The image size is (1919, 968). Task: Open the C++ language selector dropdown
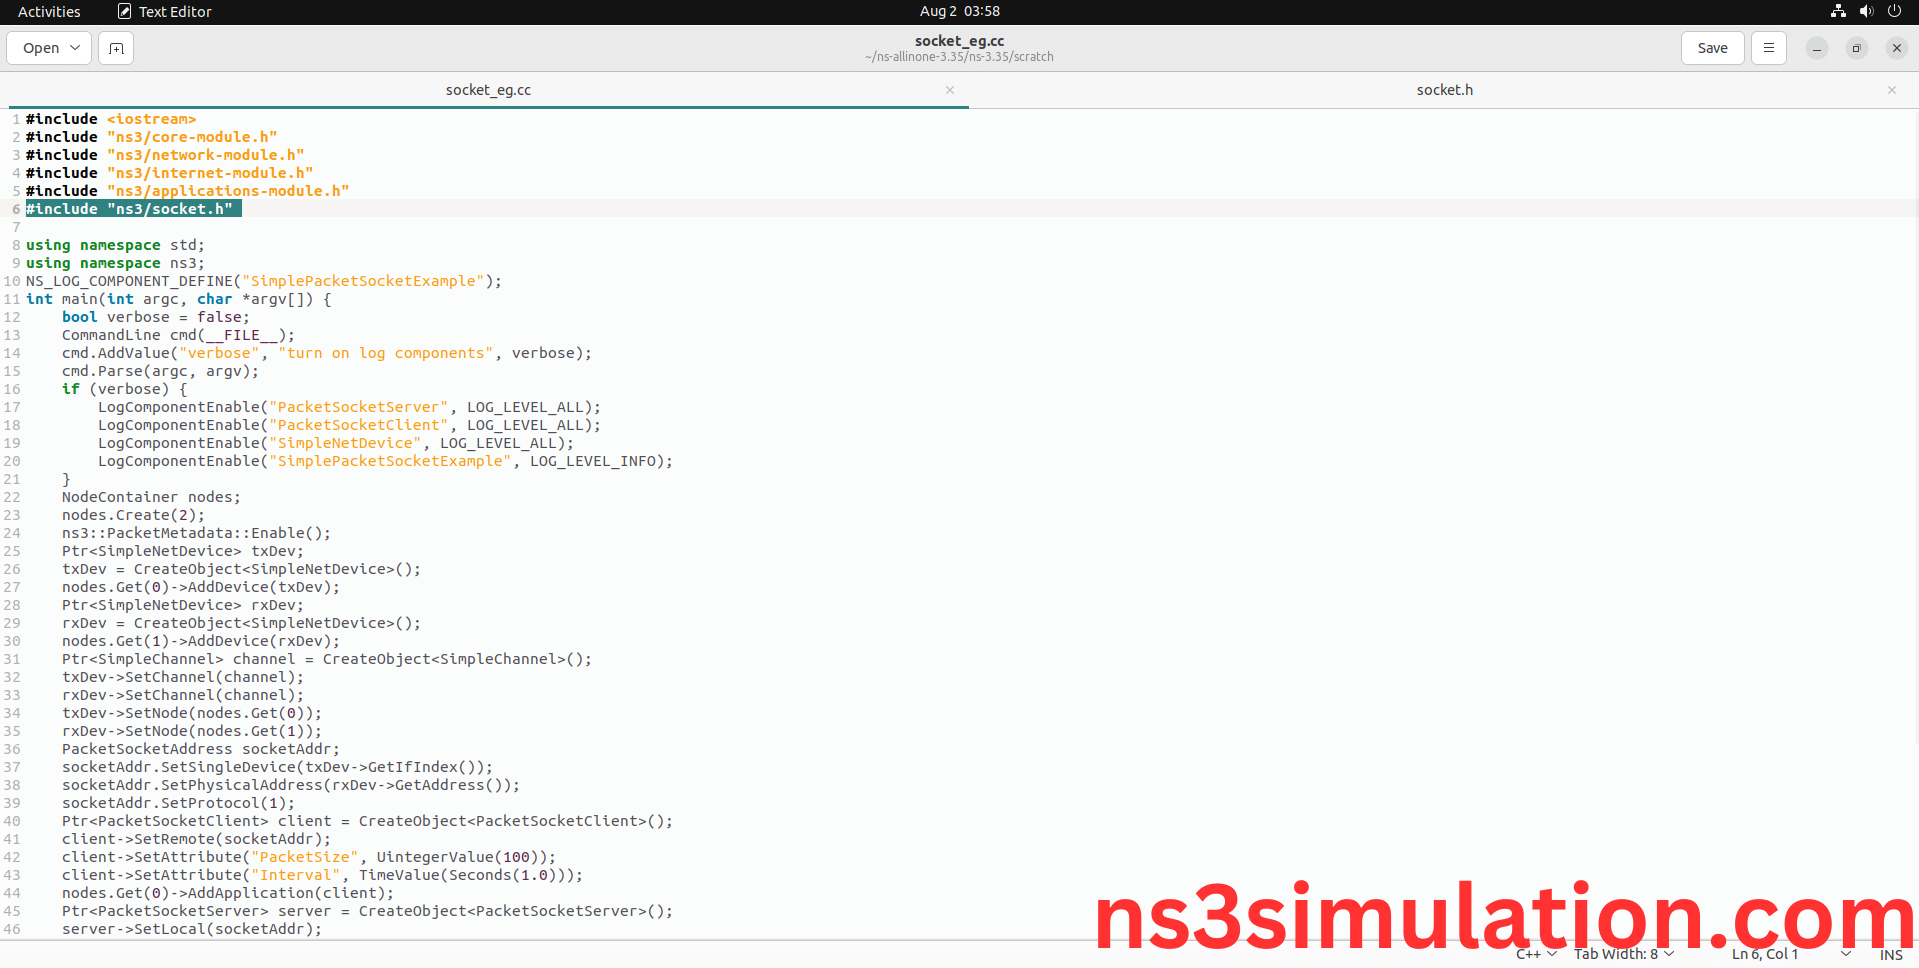click(x=1536, y=954)
